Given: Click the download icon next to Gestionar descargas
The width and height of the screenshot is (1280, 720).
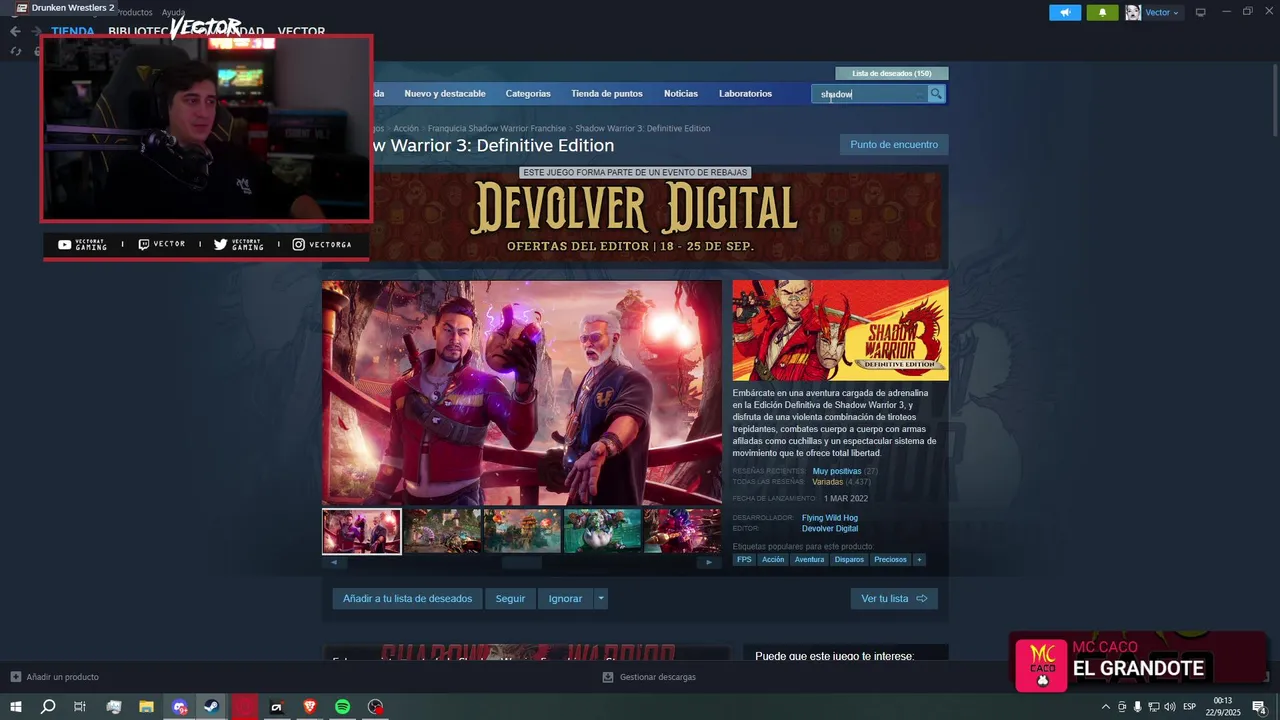Looking at the screenshot, I should [x=607, y=677].
